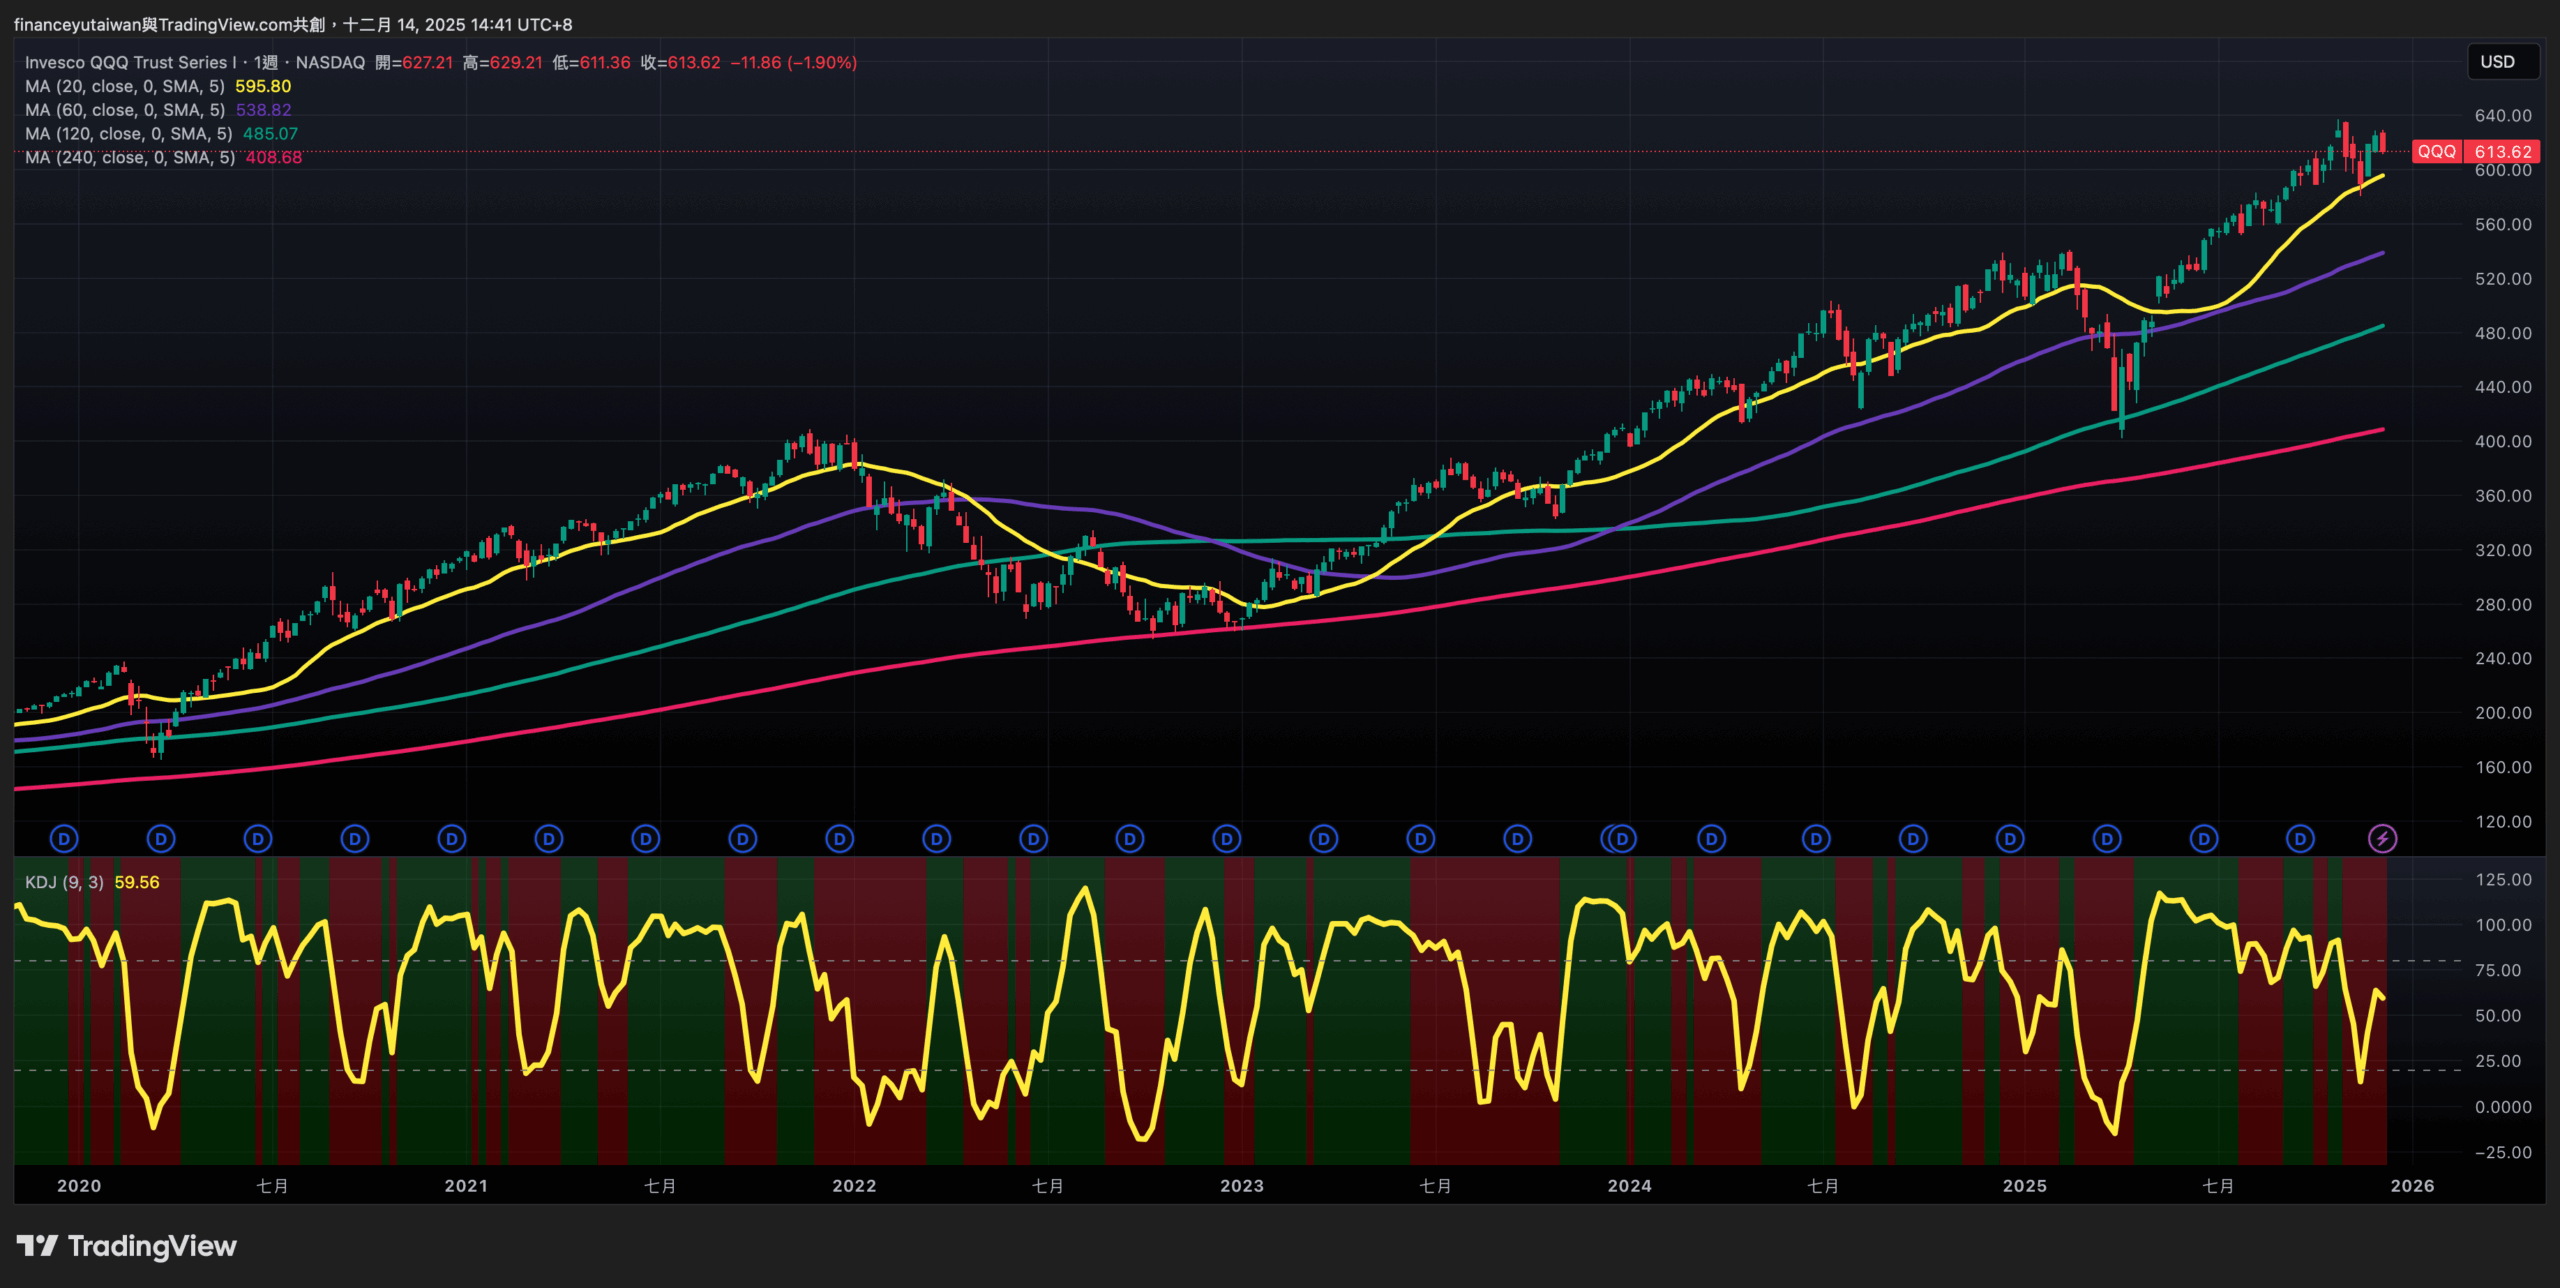Click Invesco QQQ Trust Series I title

[x=130, y=62]
